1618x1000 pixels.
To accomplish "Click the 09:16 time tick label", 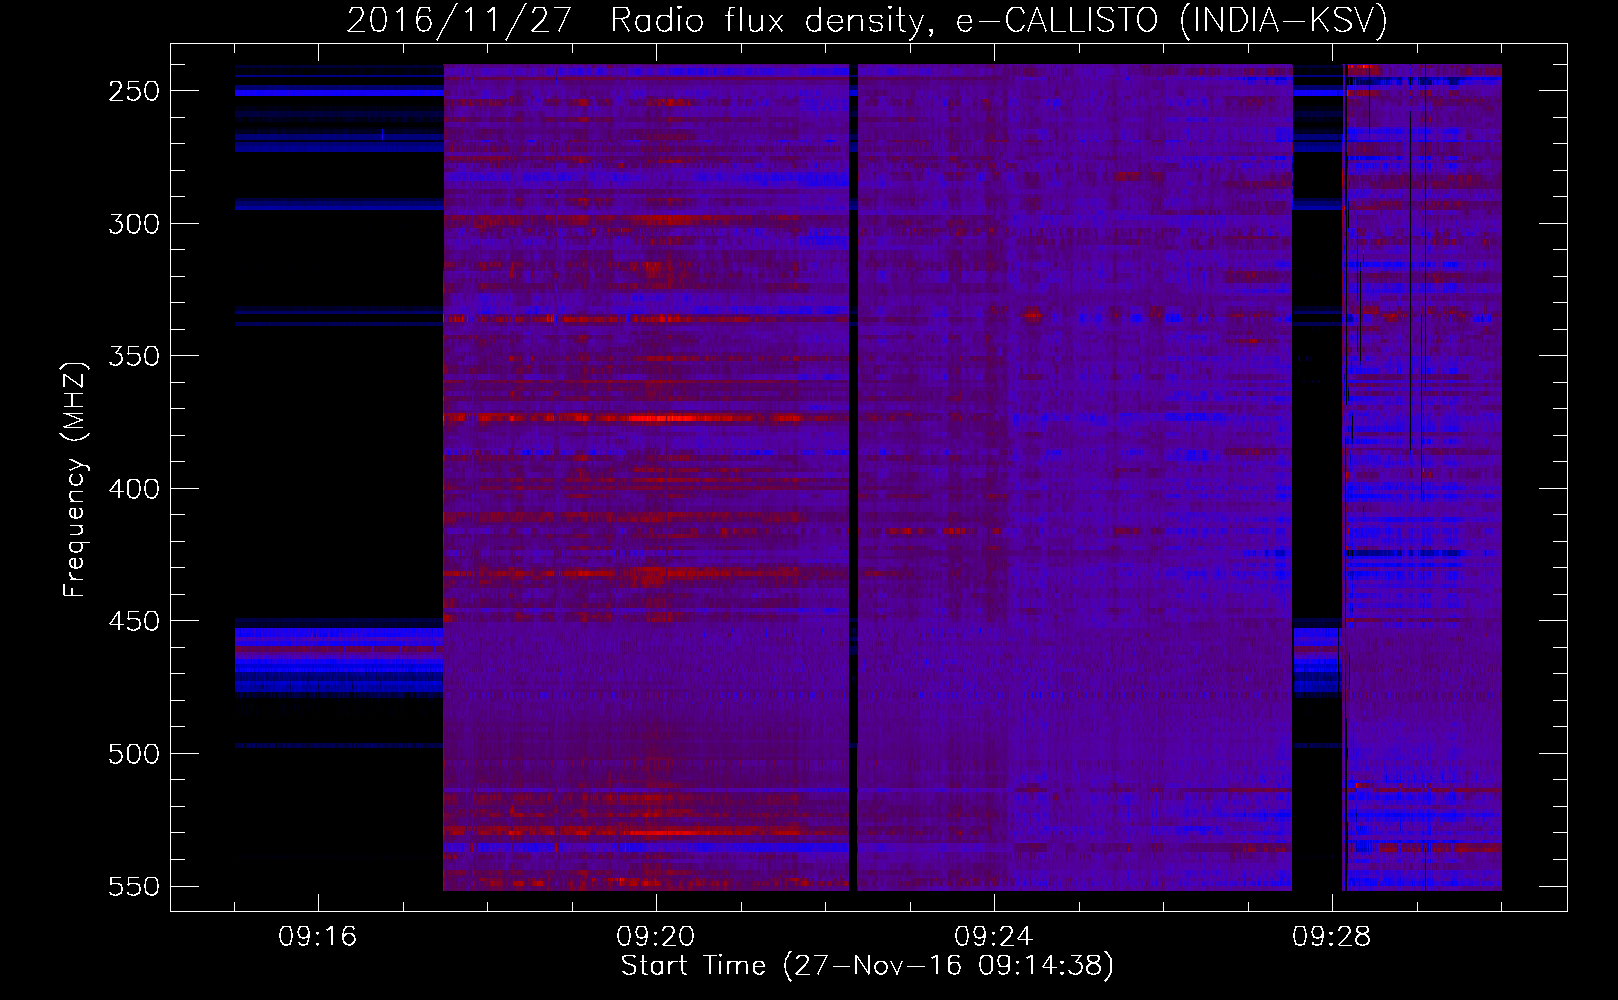I will 318,937.
